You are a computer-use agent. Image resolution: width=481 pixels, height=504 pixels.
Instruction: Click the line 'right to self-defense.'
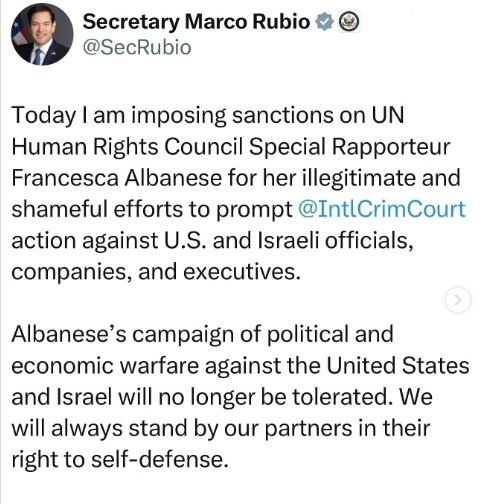point(120,459)
